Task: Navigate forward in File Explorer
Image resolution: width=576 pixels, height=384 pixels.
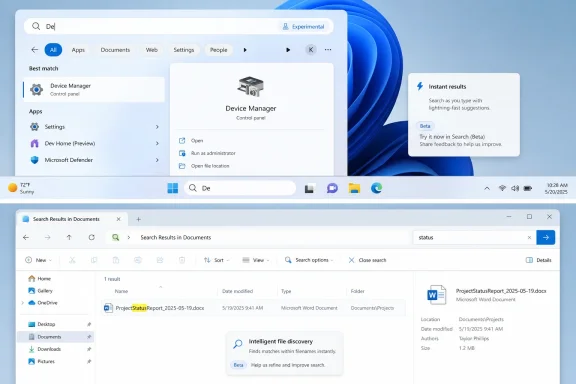Action: click(48, 237)
